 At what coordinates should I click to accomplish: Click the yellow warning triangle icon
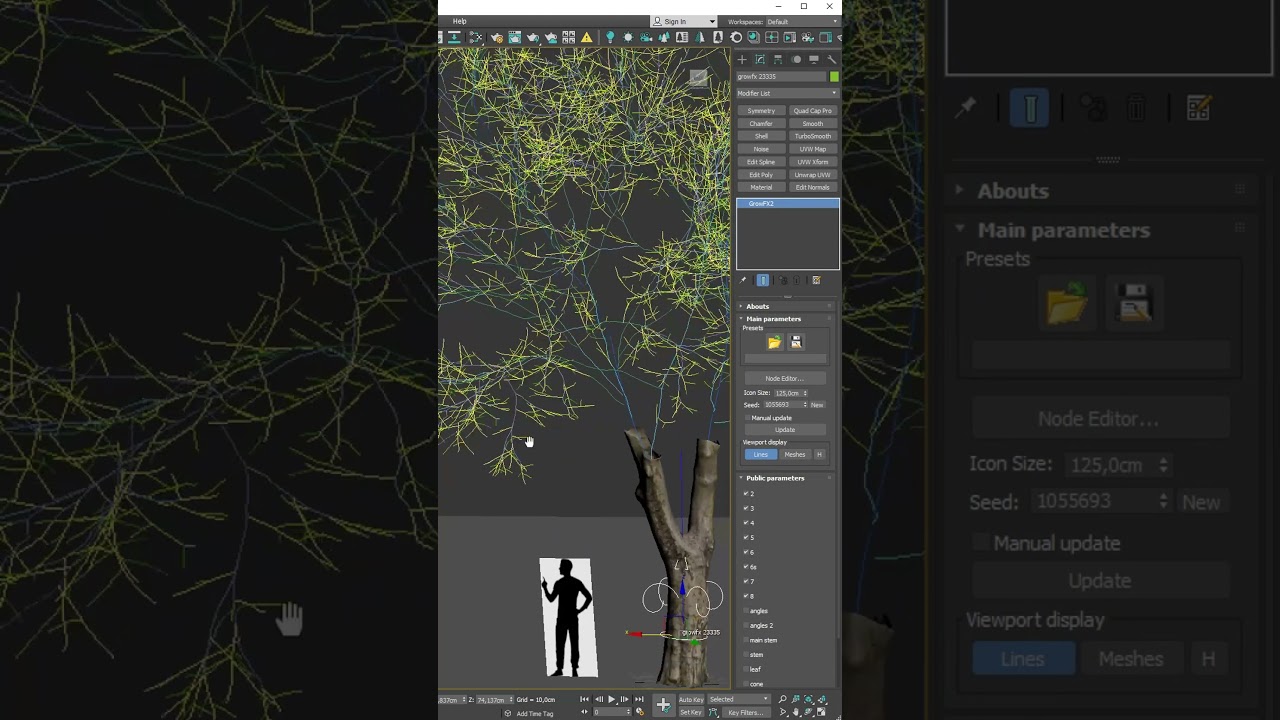tap(587, 38)
